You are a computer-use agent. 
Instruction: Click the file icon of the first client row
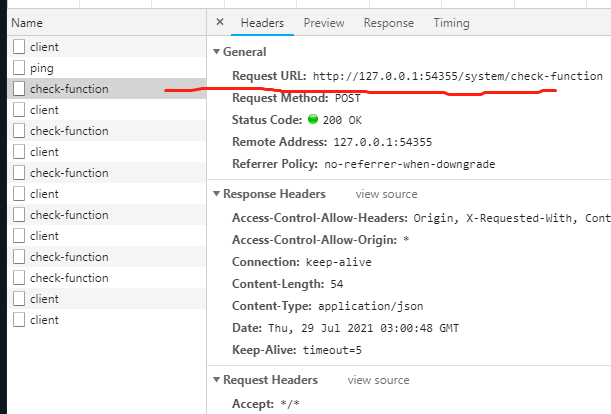pos(19,47)
